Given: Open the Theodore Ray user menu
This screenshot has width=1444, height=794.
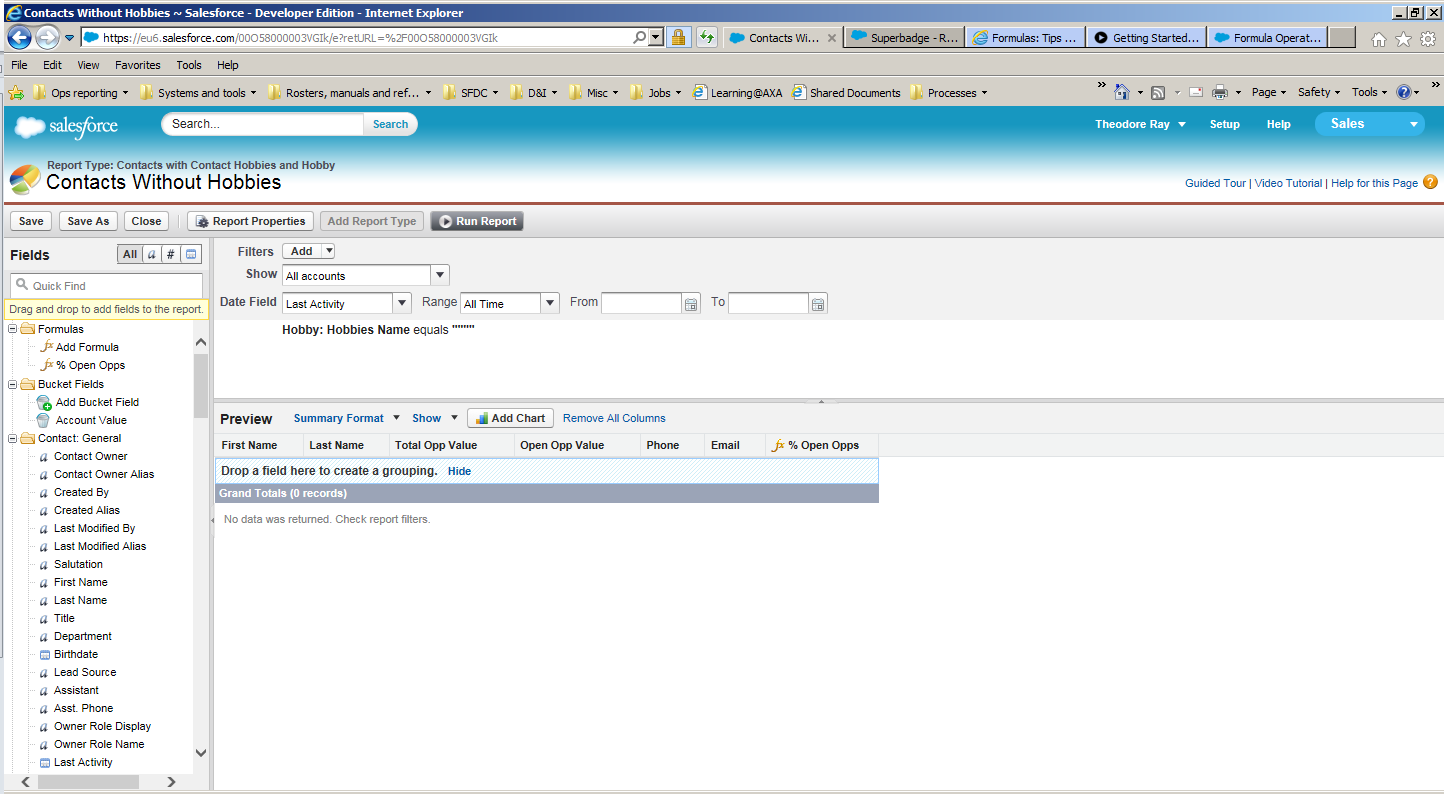Looking at the screenshot, I should (1140, 124).
